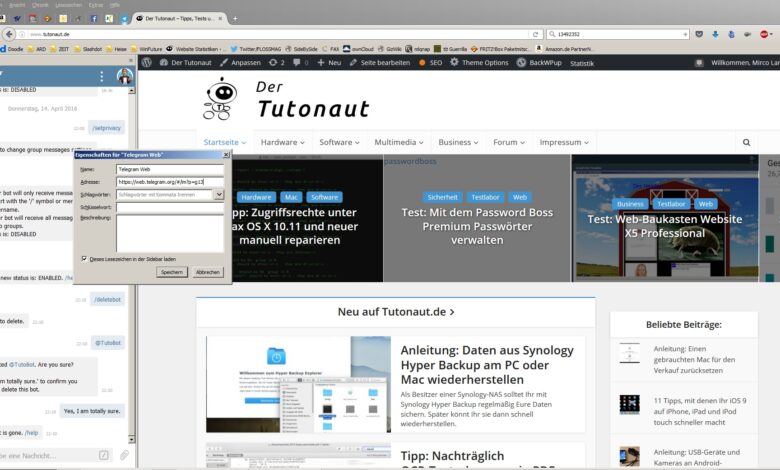Select Theme Options in the admin bar

tap(478, 62)
